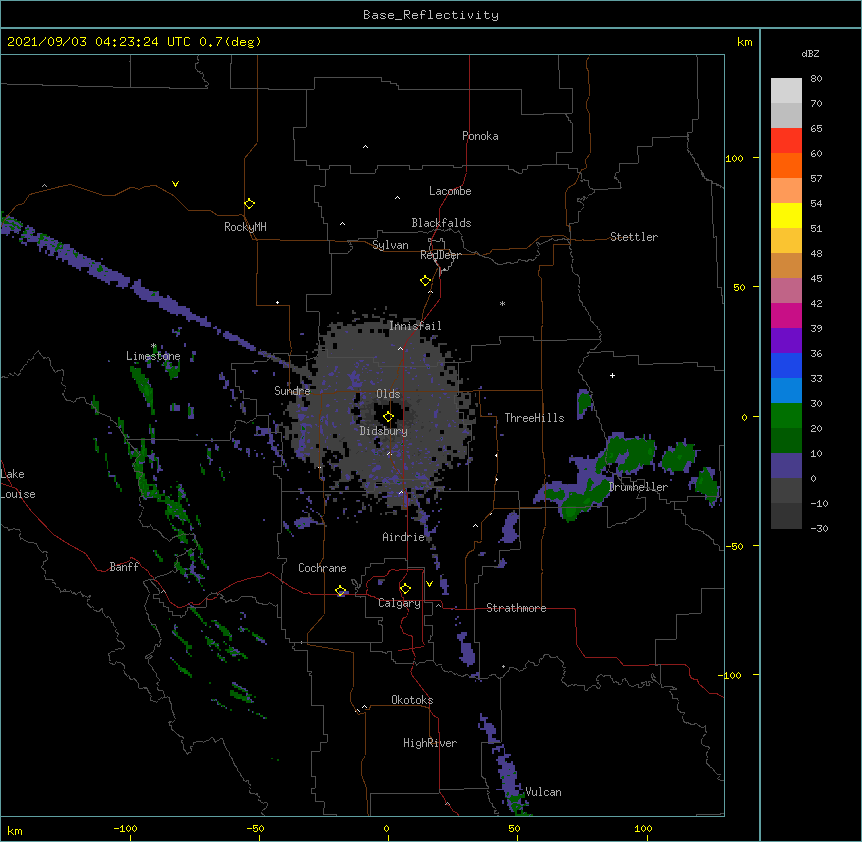Screen dimensions: 862x842
Task: Click the purple echo patch near Vulcan
Action: 507,769
